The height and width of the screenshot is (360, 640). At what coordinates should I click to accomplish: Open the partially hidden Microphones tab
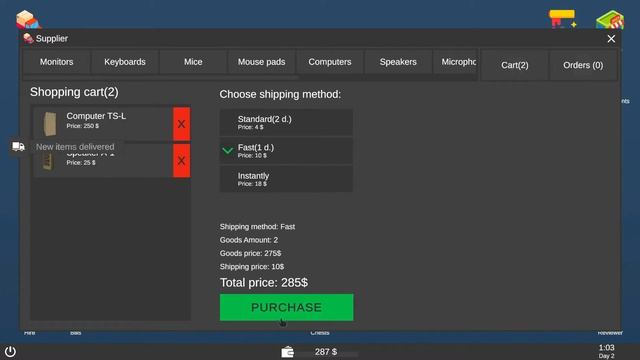click(x=456, y=62)
